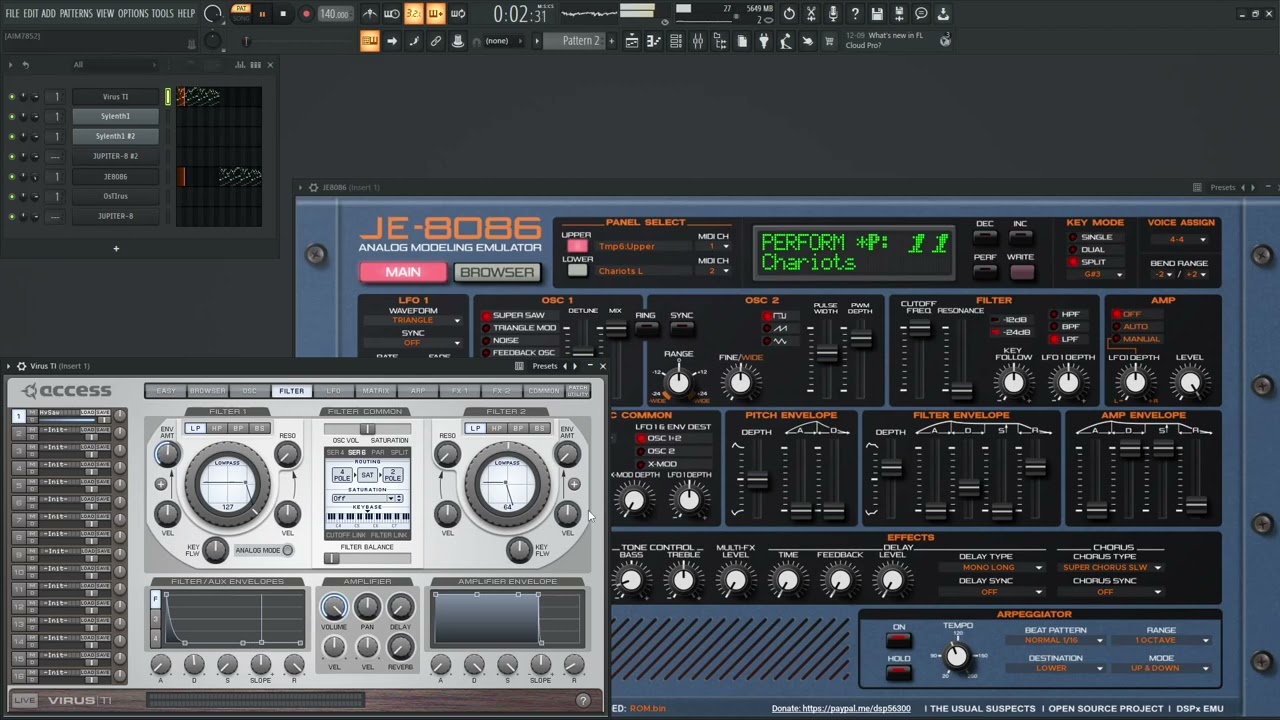The image size is (1280, 720).
Task: Open the OPTIONS menu
Action: click(133, 14)
